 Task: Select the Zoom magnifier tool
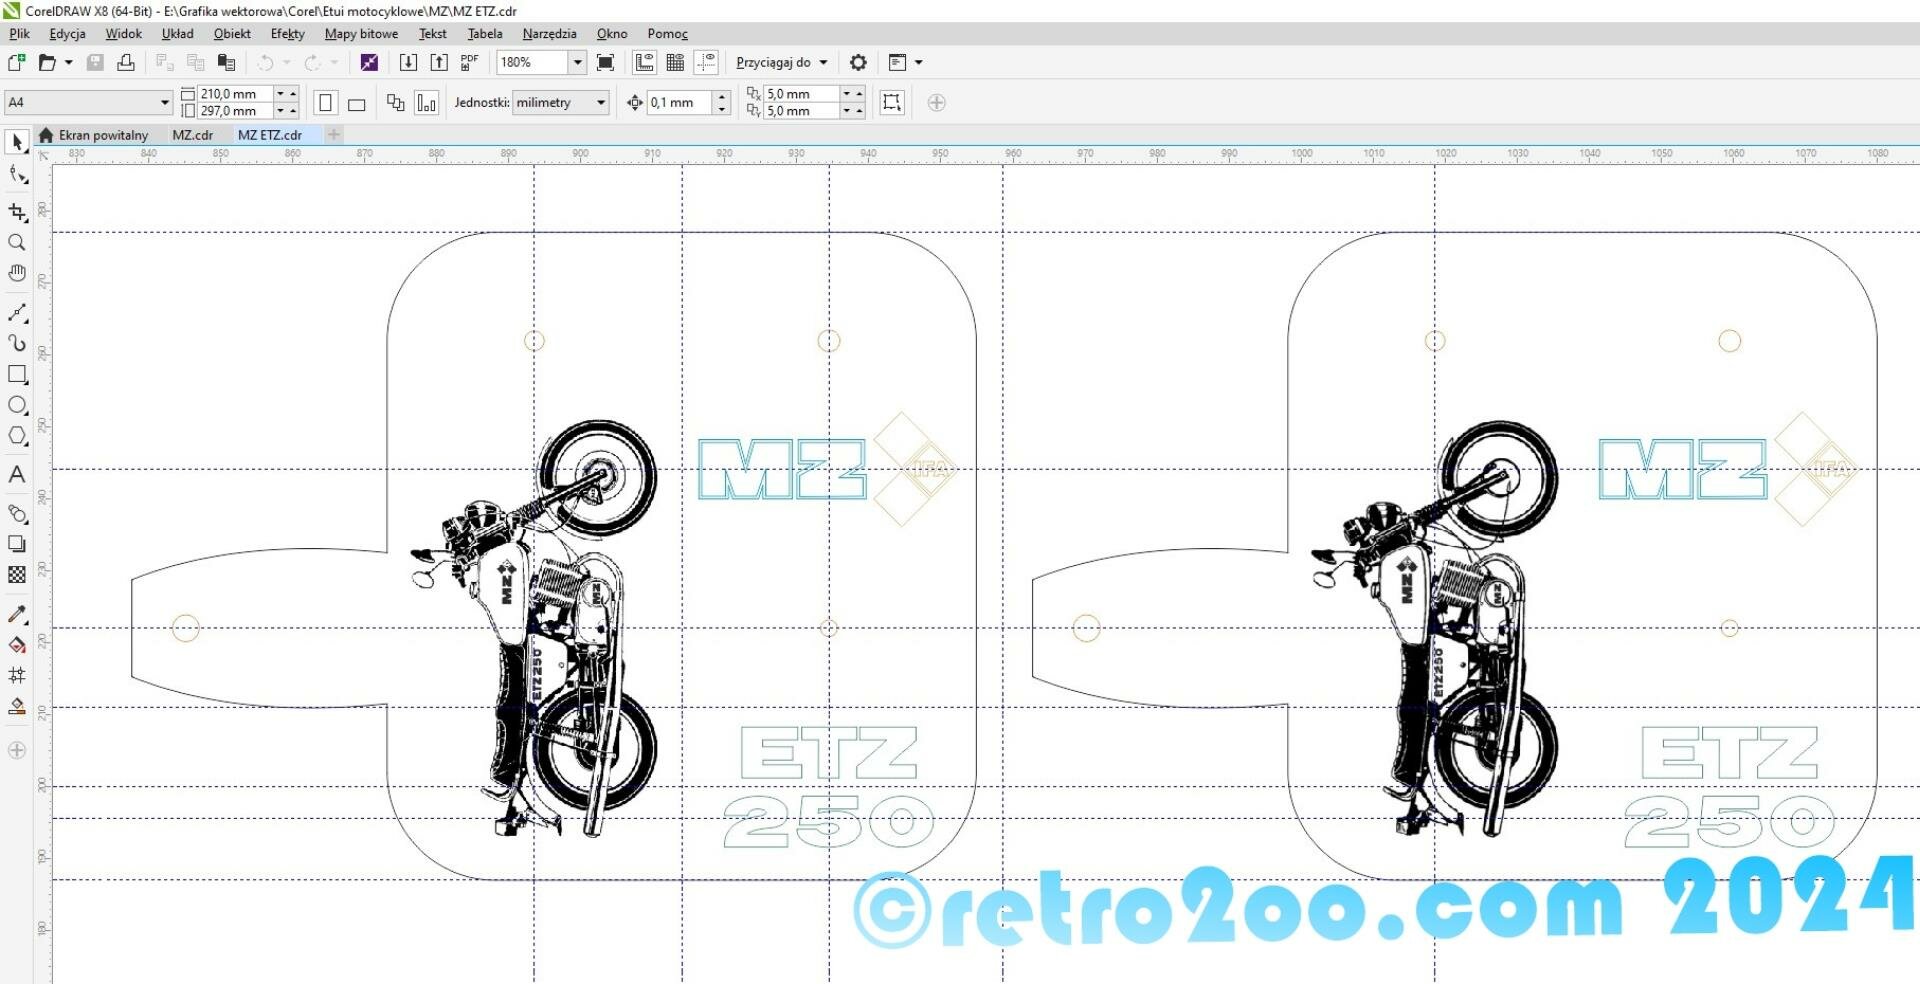pos(17,243)
